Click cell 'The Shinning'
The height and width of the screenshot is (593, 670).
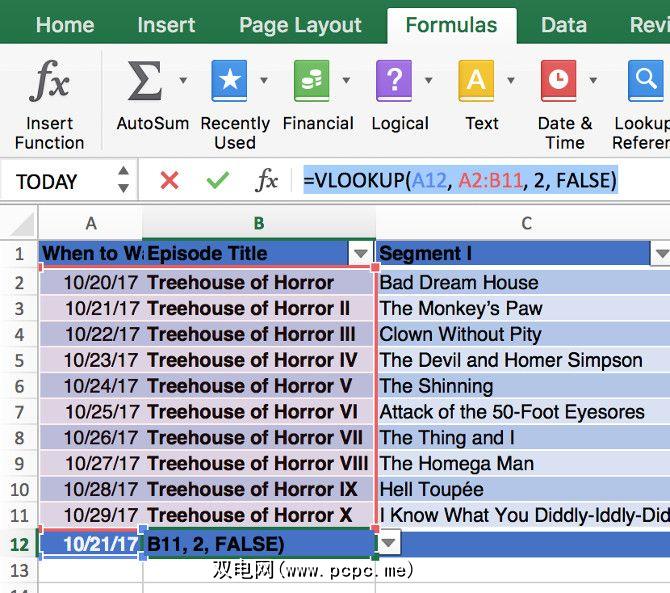523,386
